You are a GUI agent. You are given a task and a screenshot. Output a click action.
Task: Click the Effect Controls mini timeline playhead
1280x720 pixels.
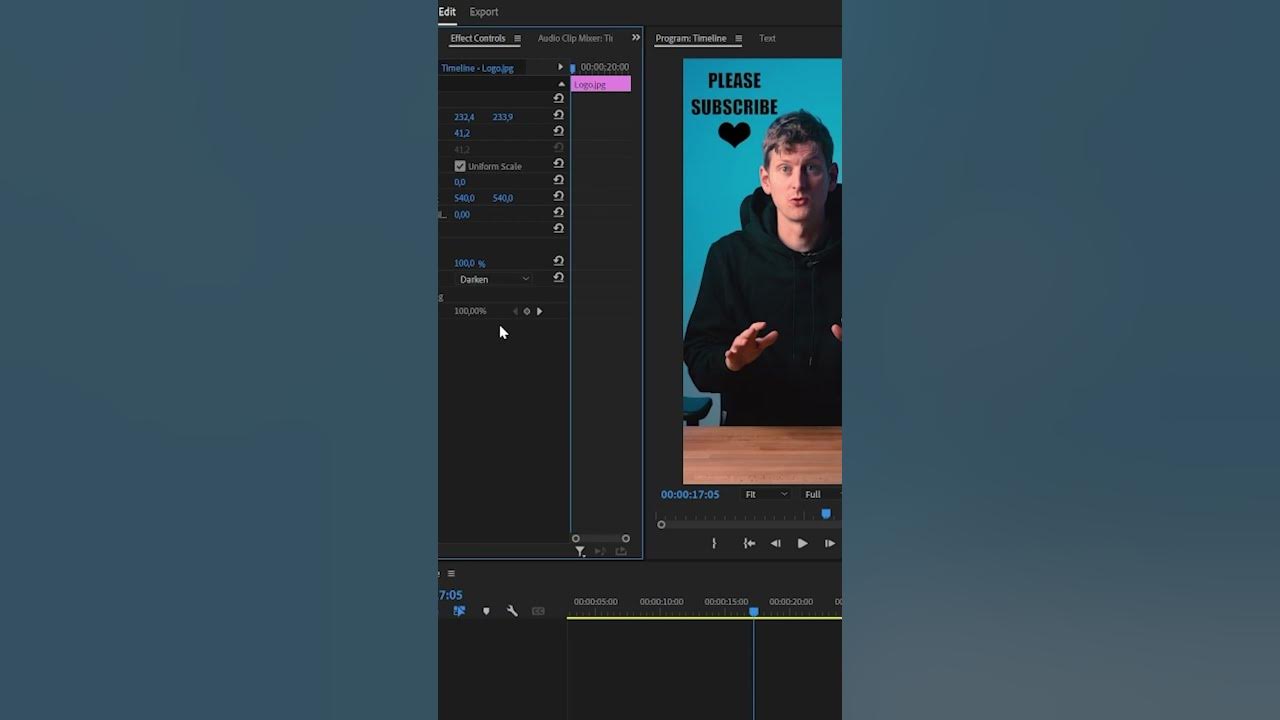[573, 68]
